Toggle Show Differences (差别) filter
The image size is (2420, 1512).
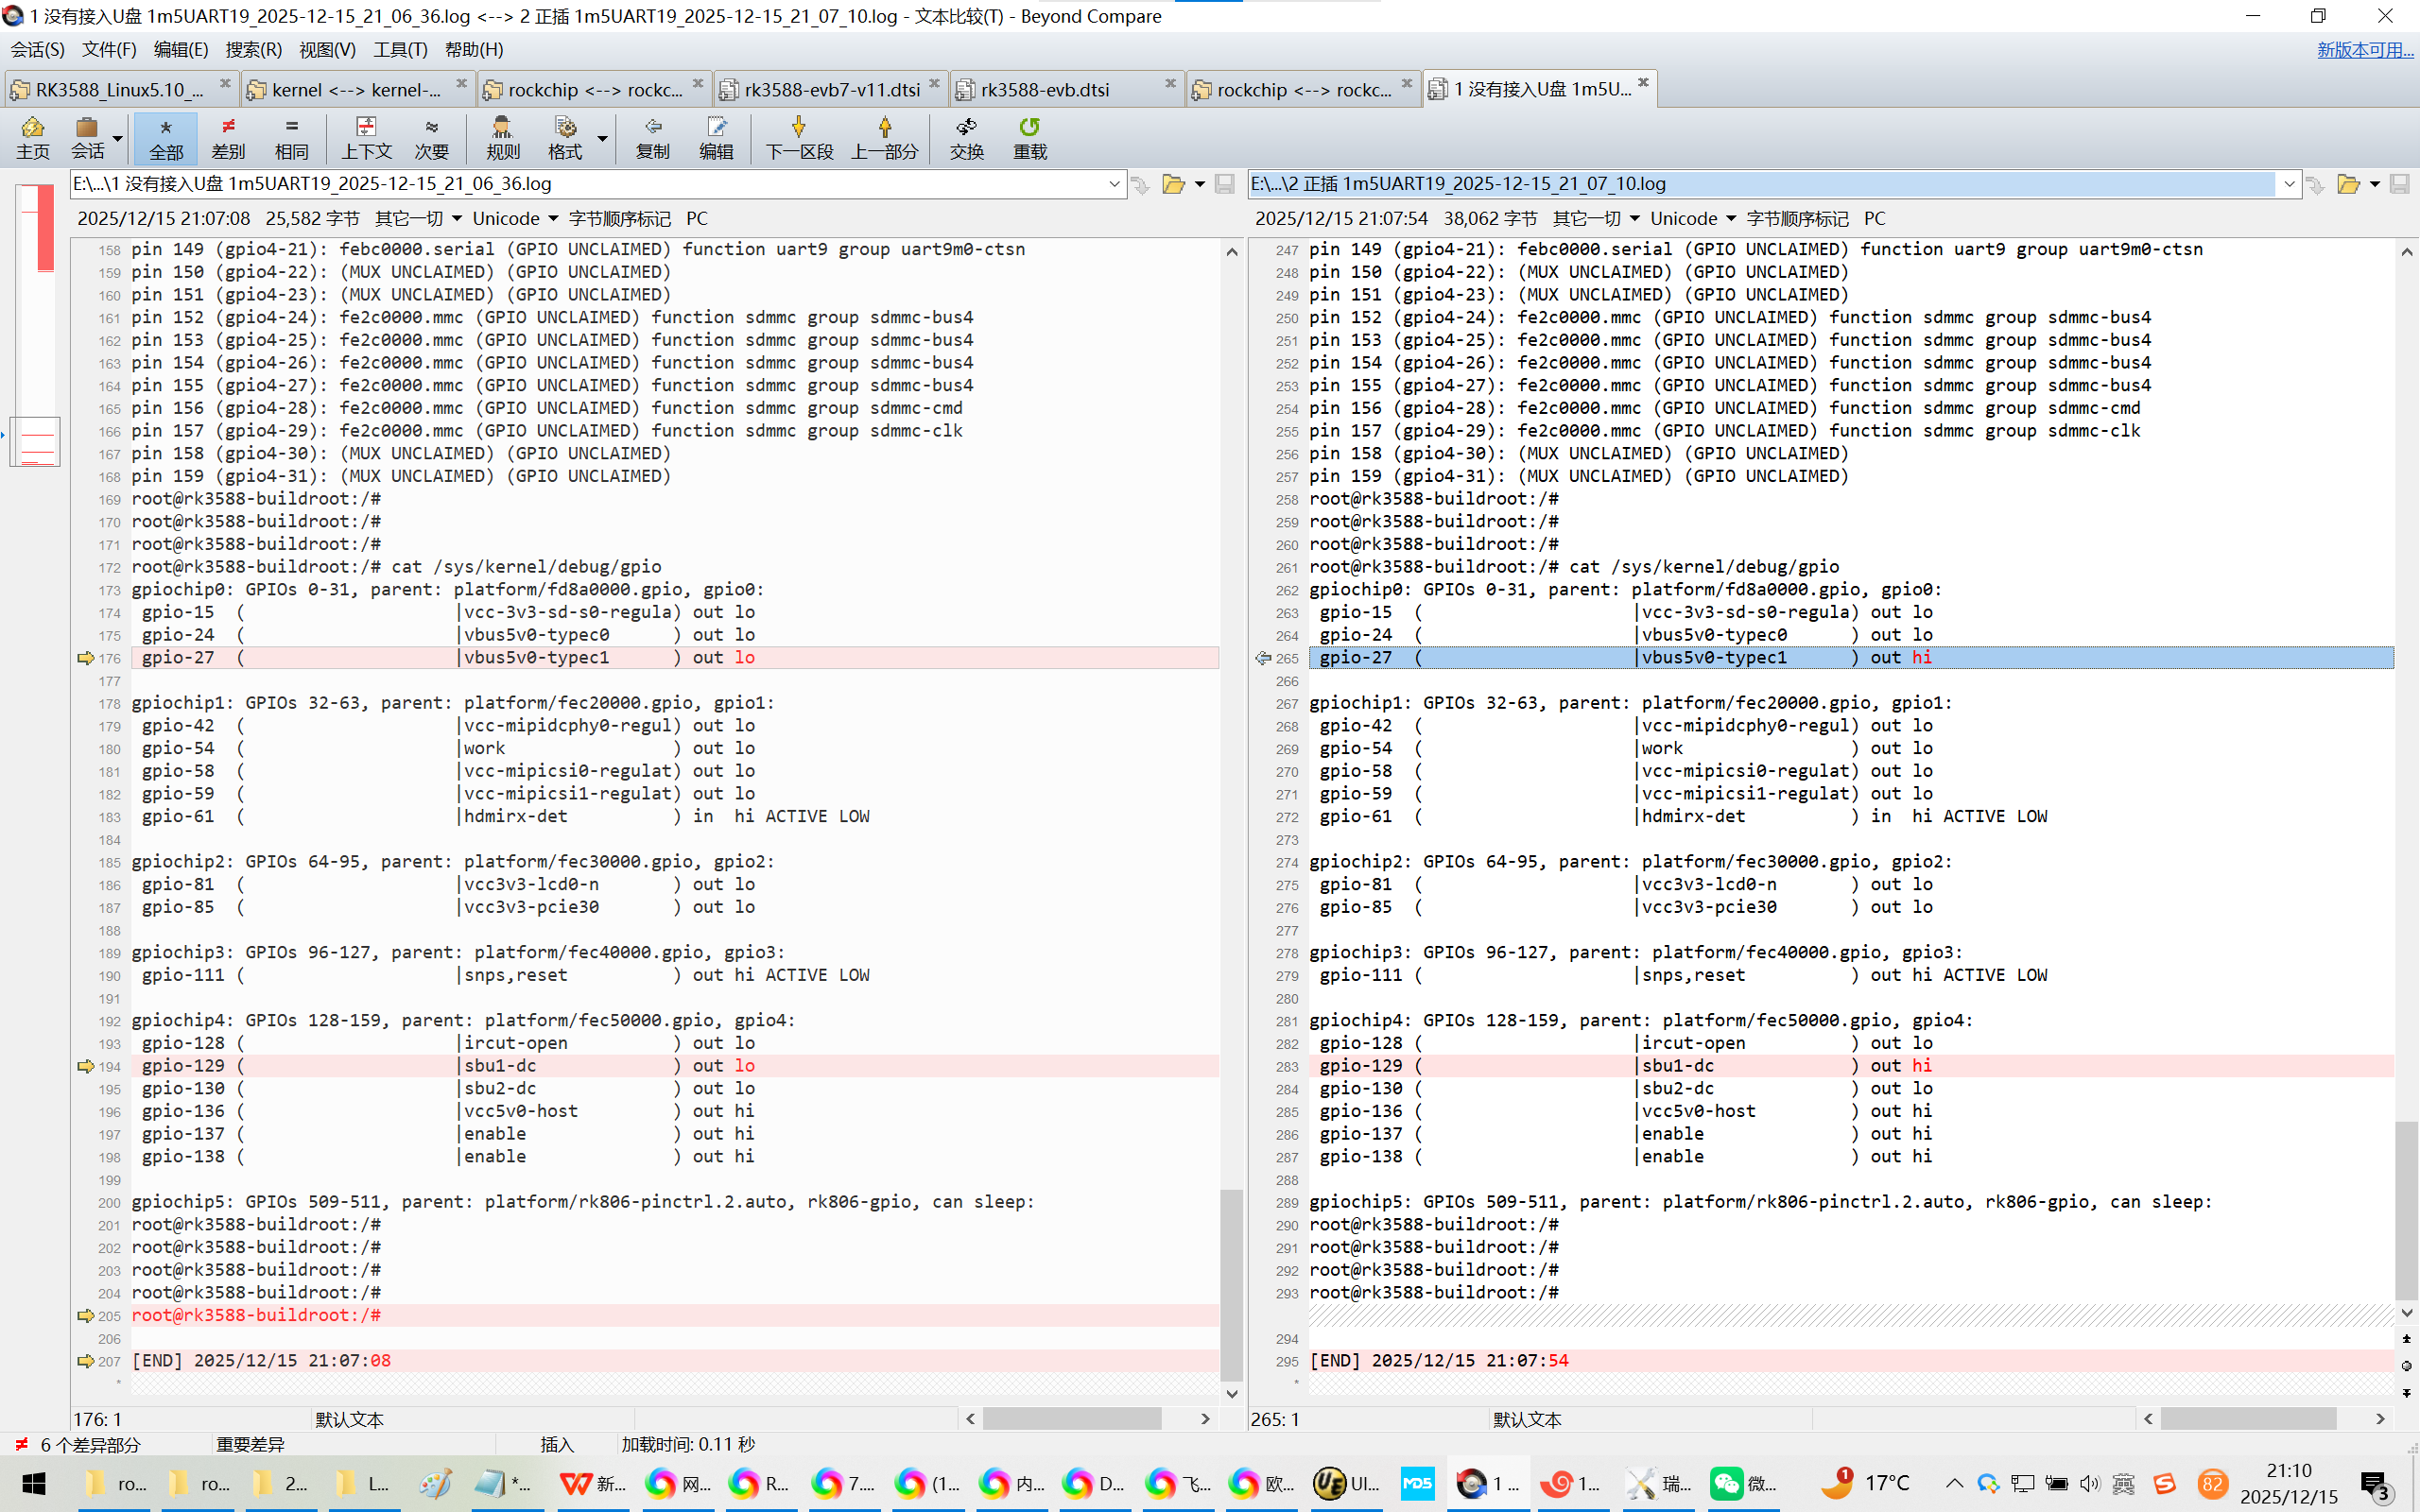pos(228,137)
